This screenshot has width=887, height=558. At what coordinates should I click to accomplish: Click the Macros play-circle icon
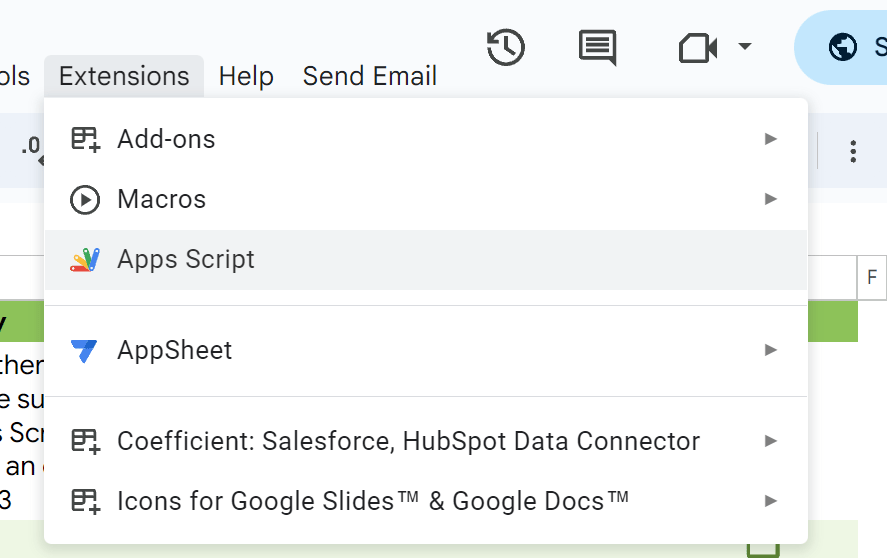[85, 200]
